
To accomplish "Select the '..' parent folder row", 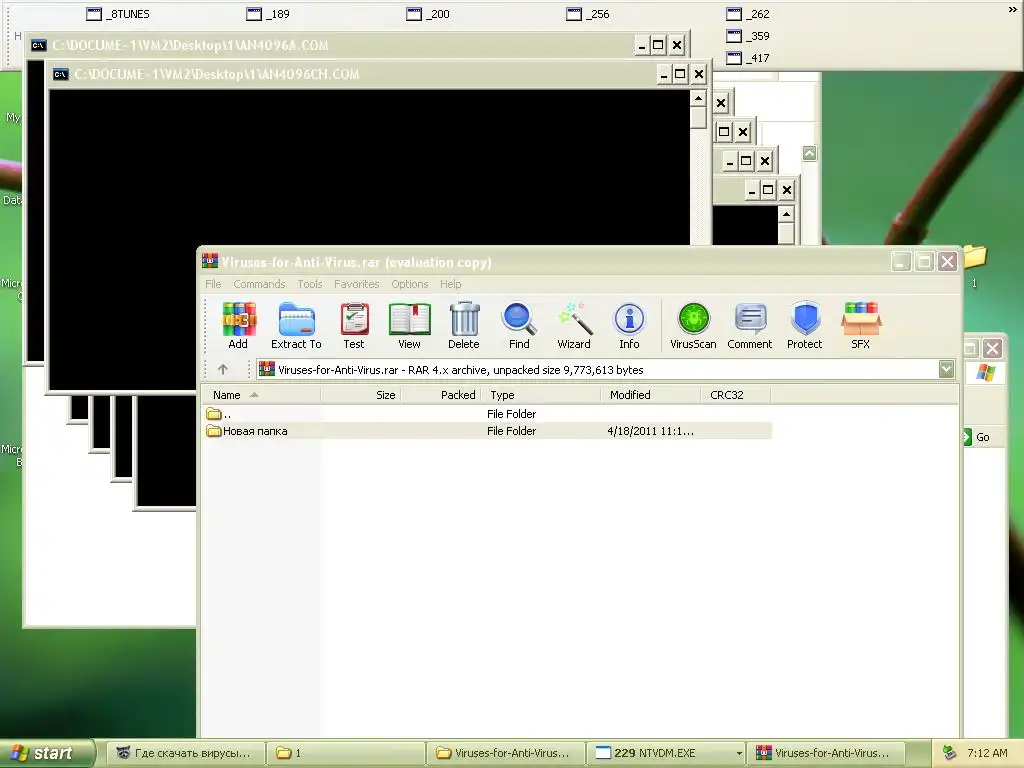I will pyautogui.click(x=487, y=414).
